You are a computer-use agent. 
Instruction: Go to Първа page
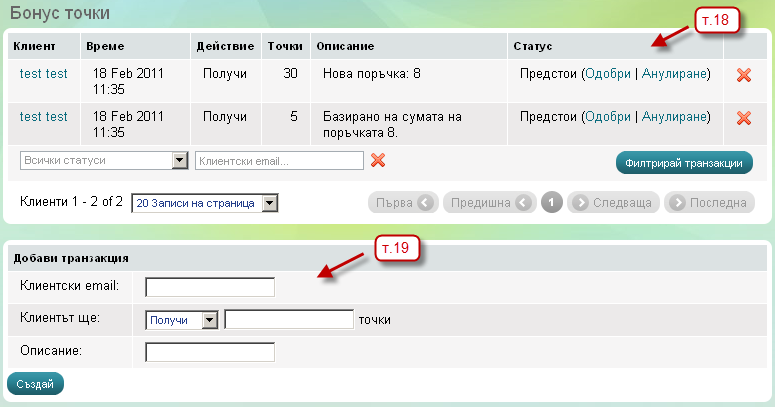pyautogui.click(x=403, y=203)
